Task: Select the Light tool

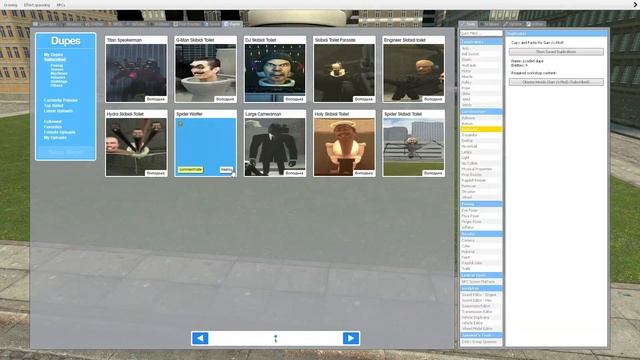Action: pos(481,158)
